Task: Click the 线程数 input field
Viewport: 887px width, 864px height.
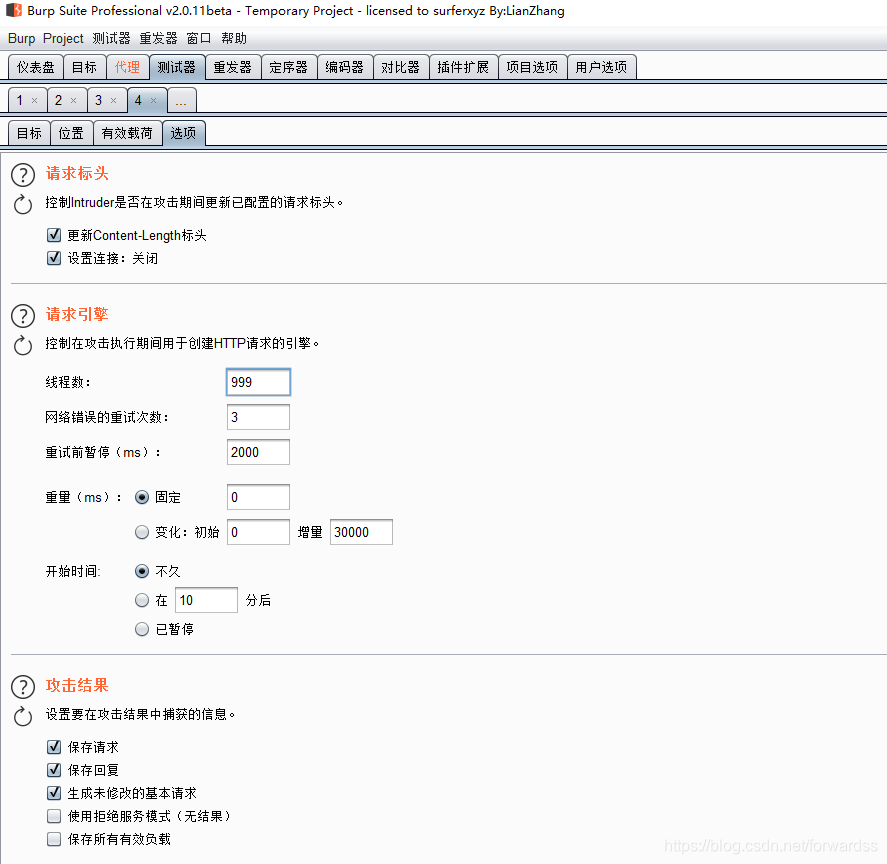Action: coord(258,382)
